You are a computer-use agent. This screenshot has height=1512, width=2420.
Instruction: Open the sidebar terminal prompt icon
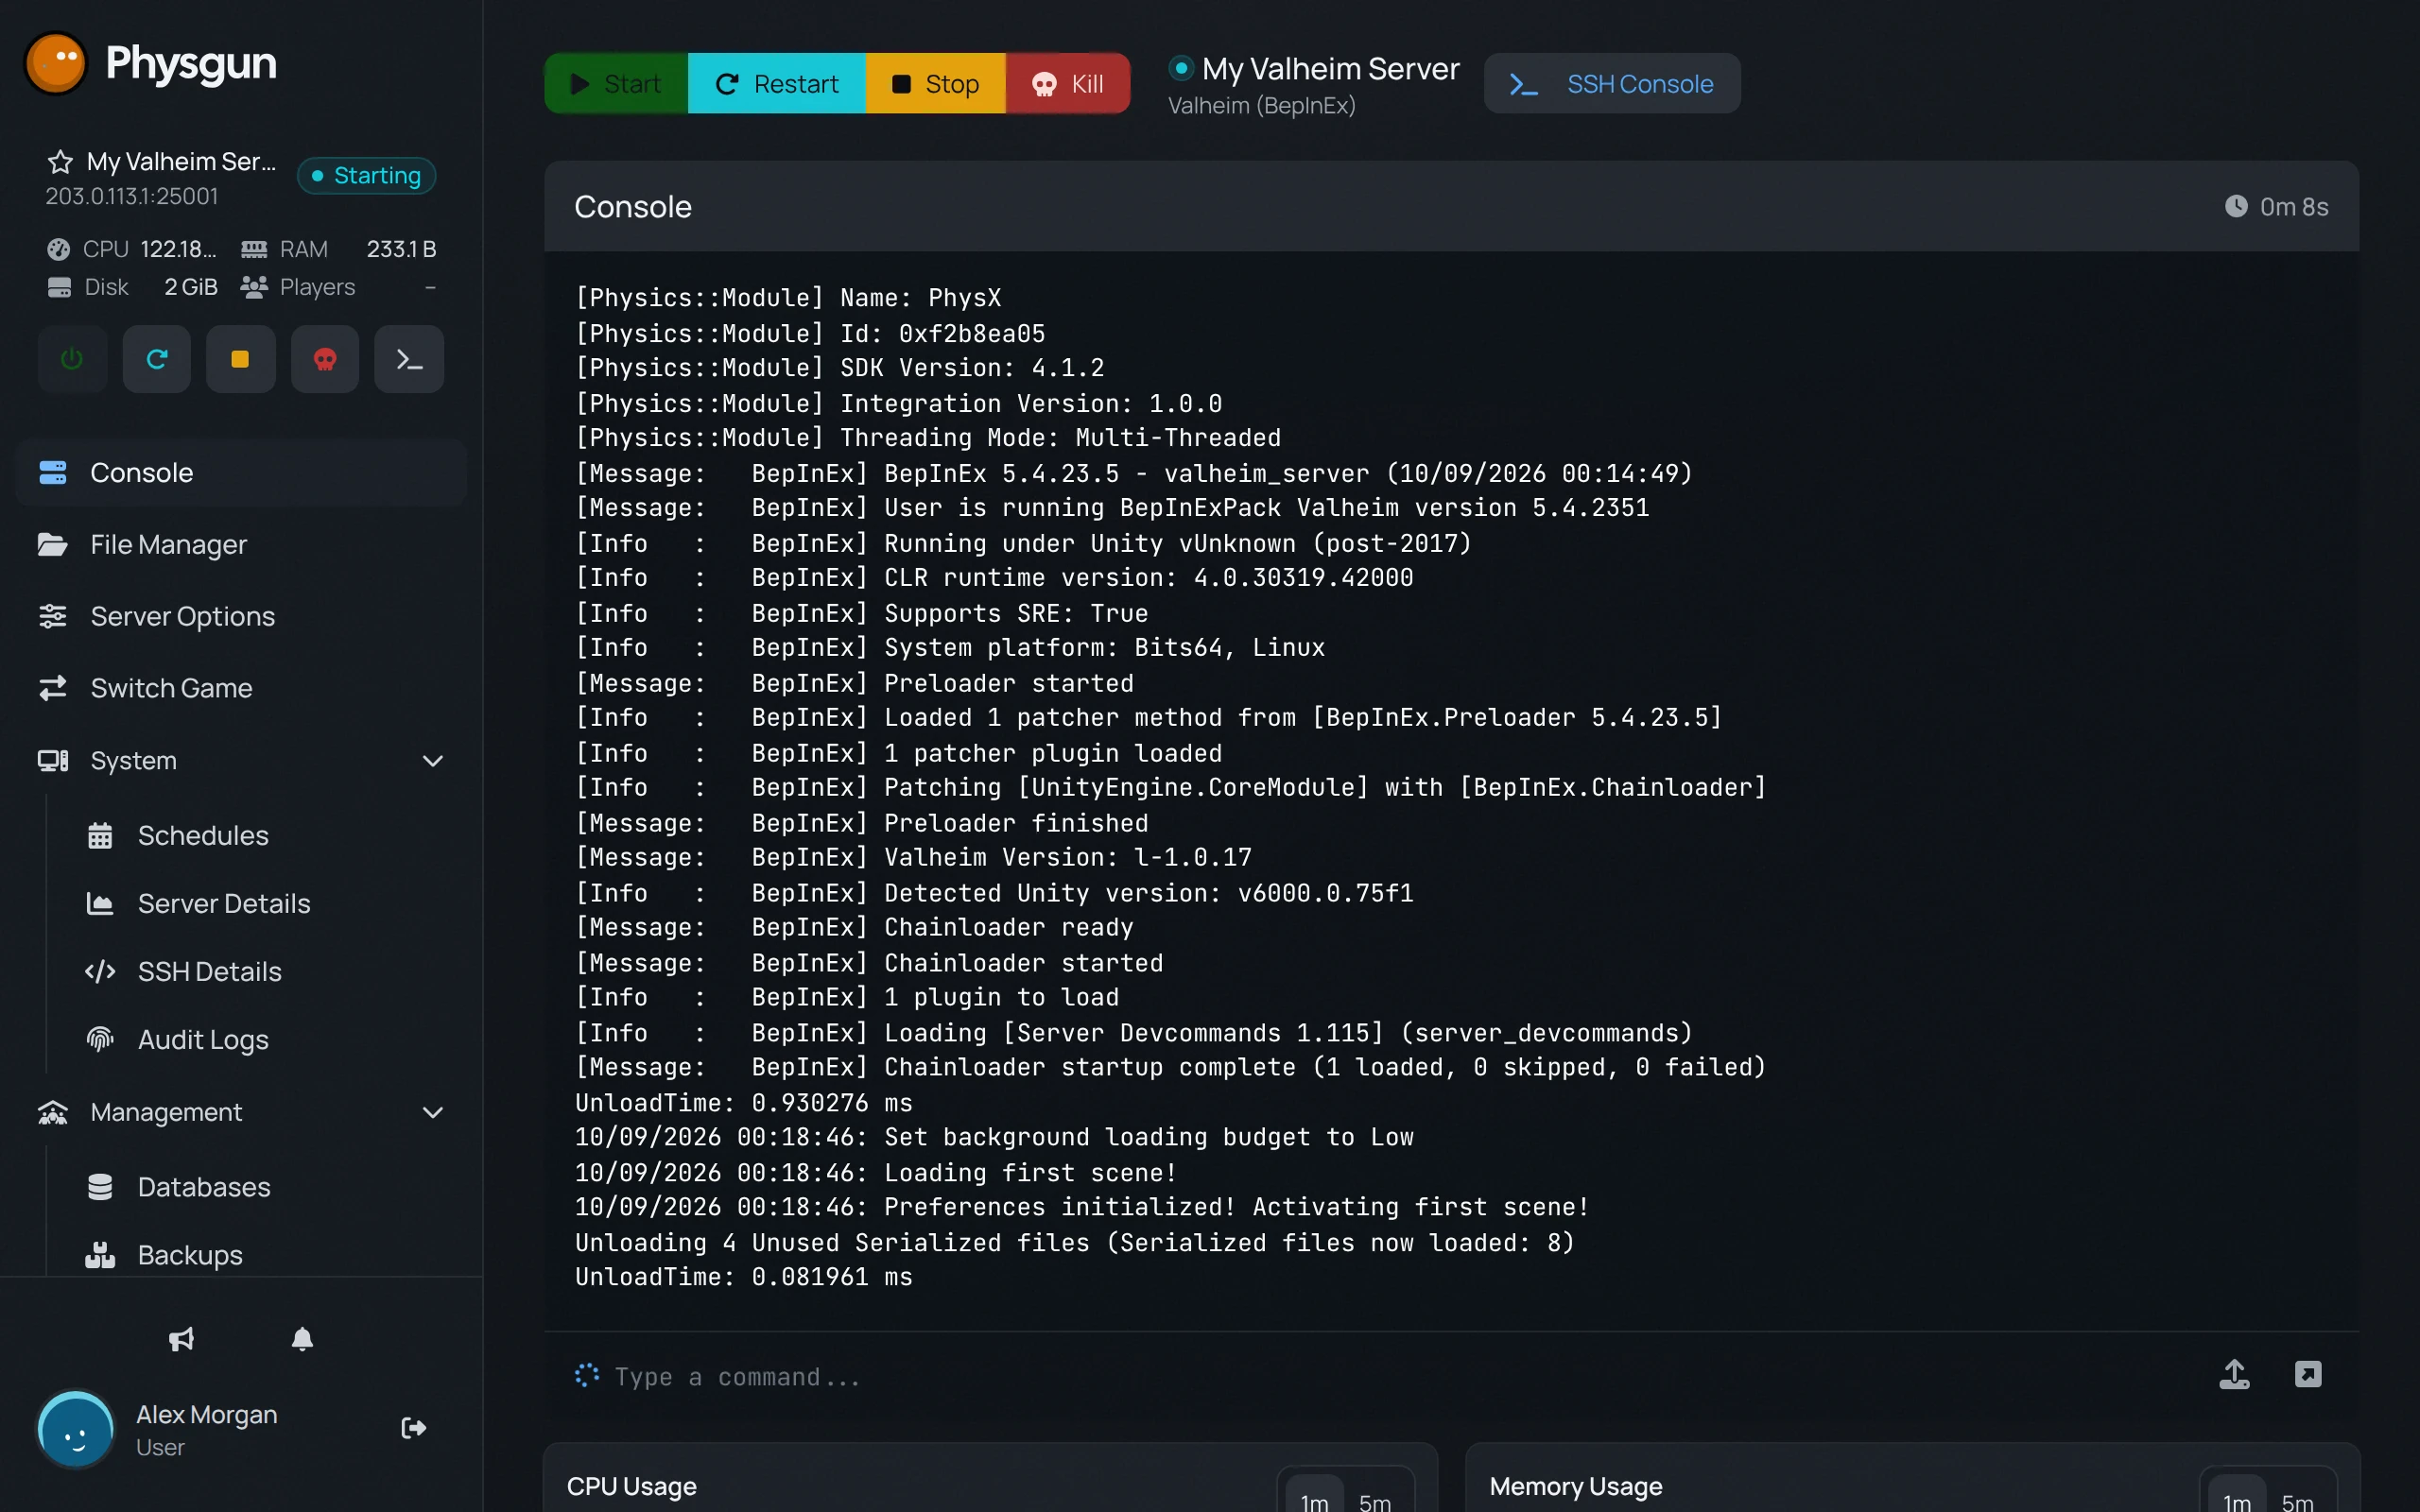(409, 359)
